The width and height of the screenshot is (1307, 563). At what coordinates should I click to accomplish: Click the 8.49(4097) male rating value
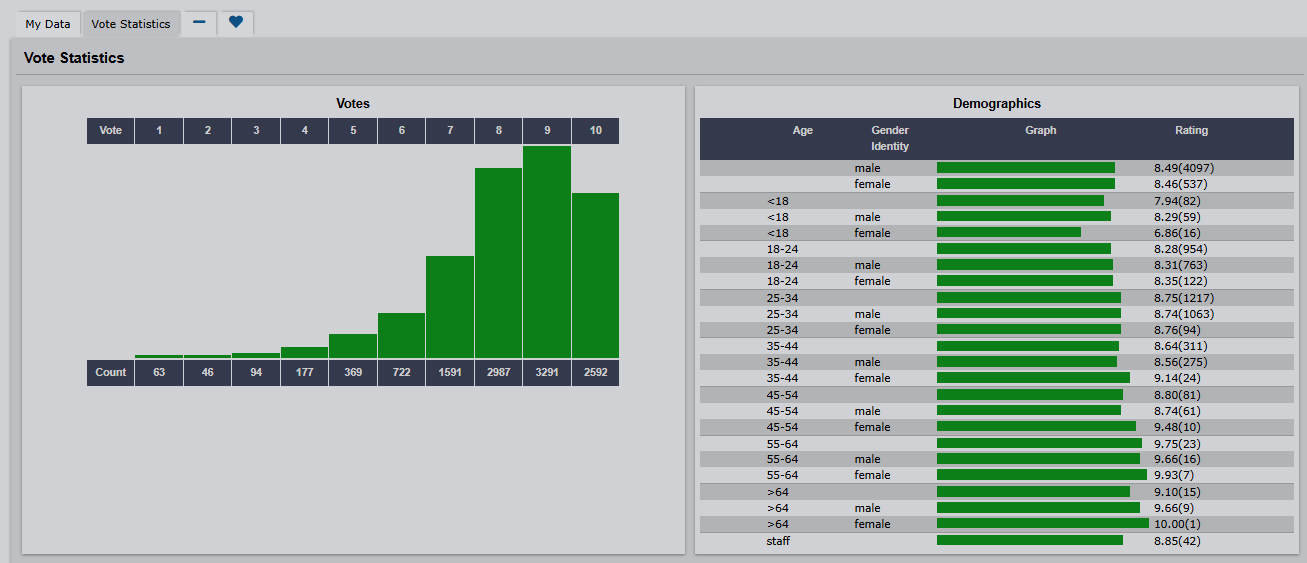(1183, 168)
